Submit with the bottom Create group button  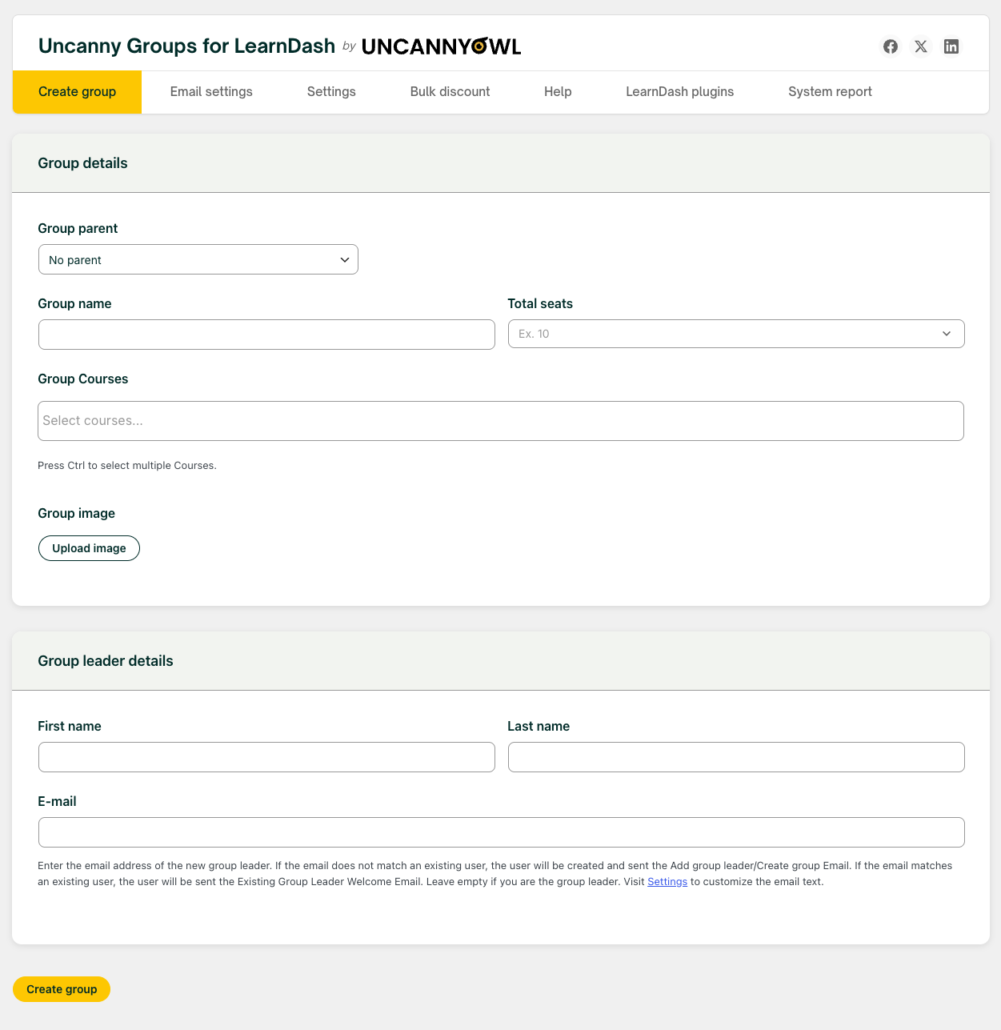(62, 989)
